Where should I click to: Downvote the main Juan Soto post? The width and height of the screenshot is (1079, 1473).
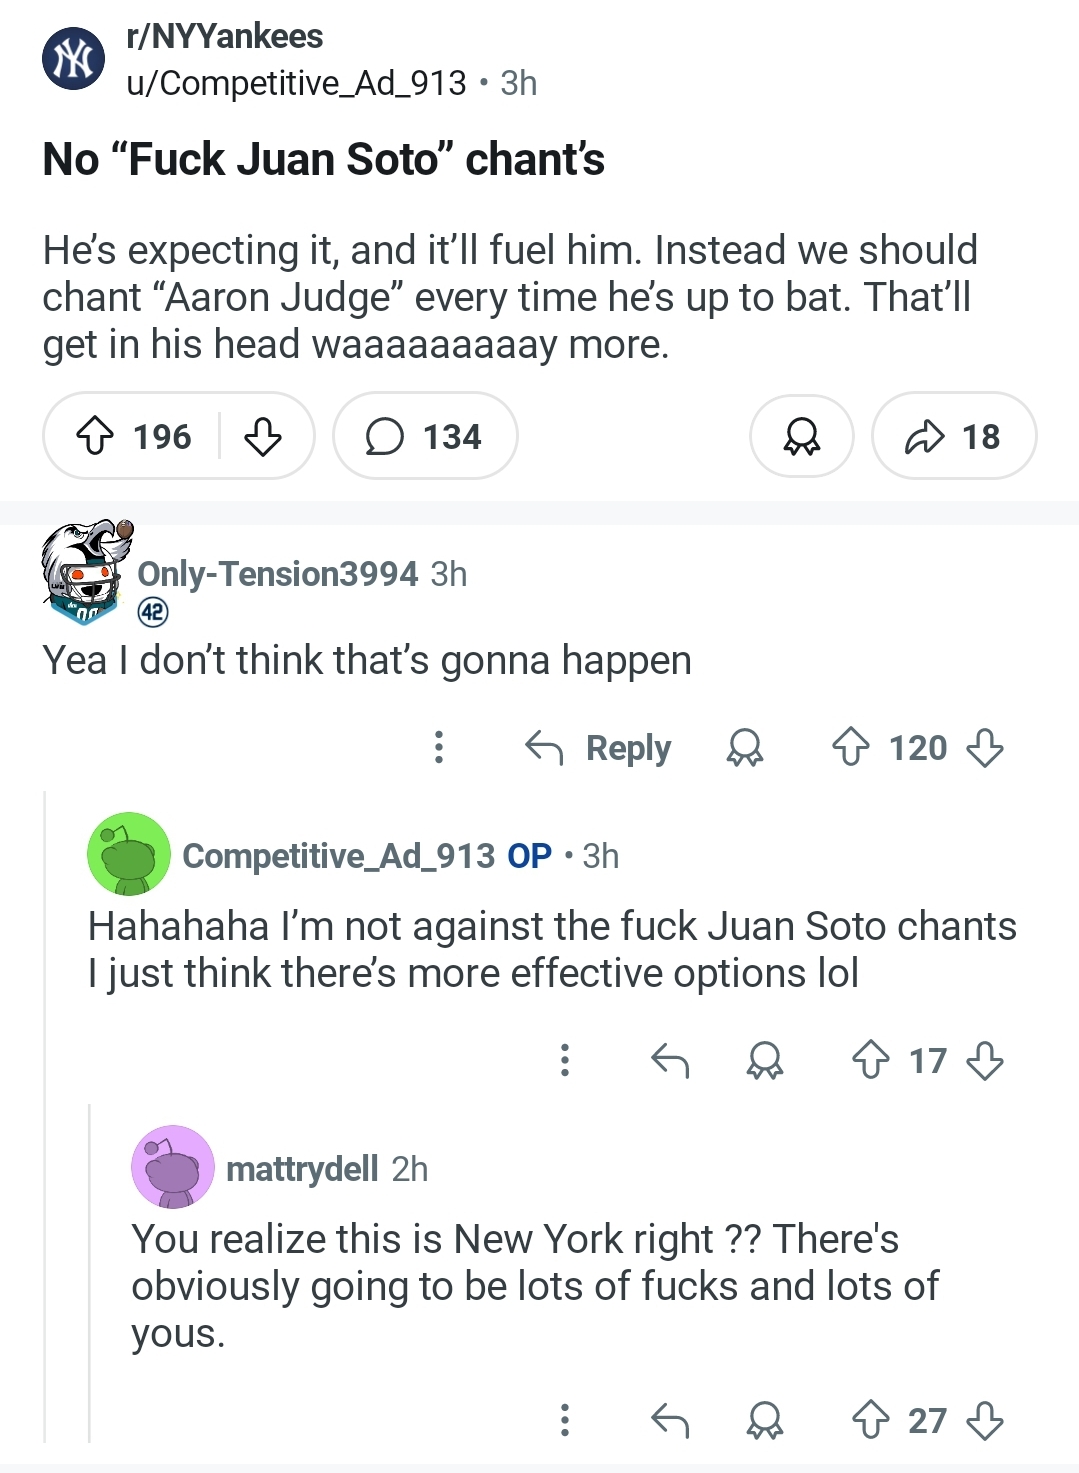pos(263,436)
